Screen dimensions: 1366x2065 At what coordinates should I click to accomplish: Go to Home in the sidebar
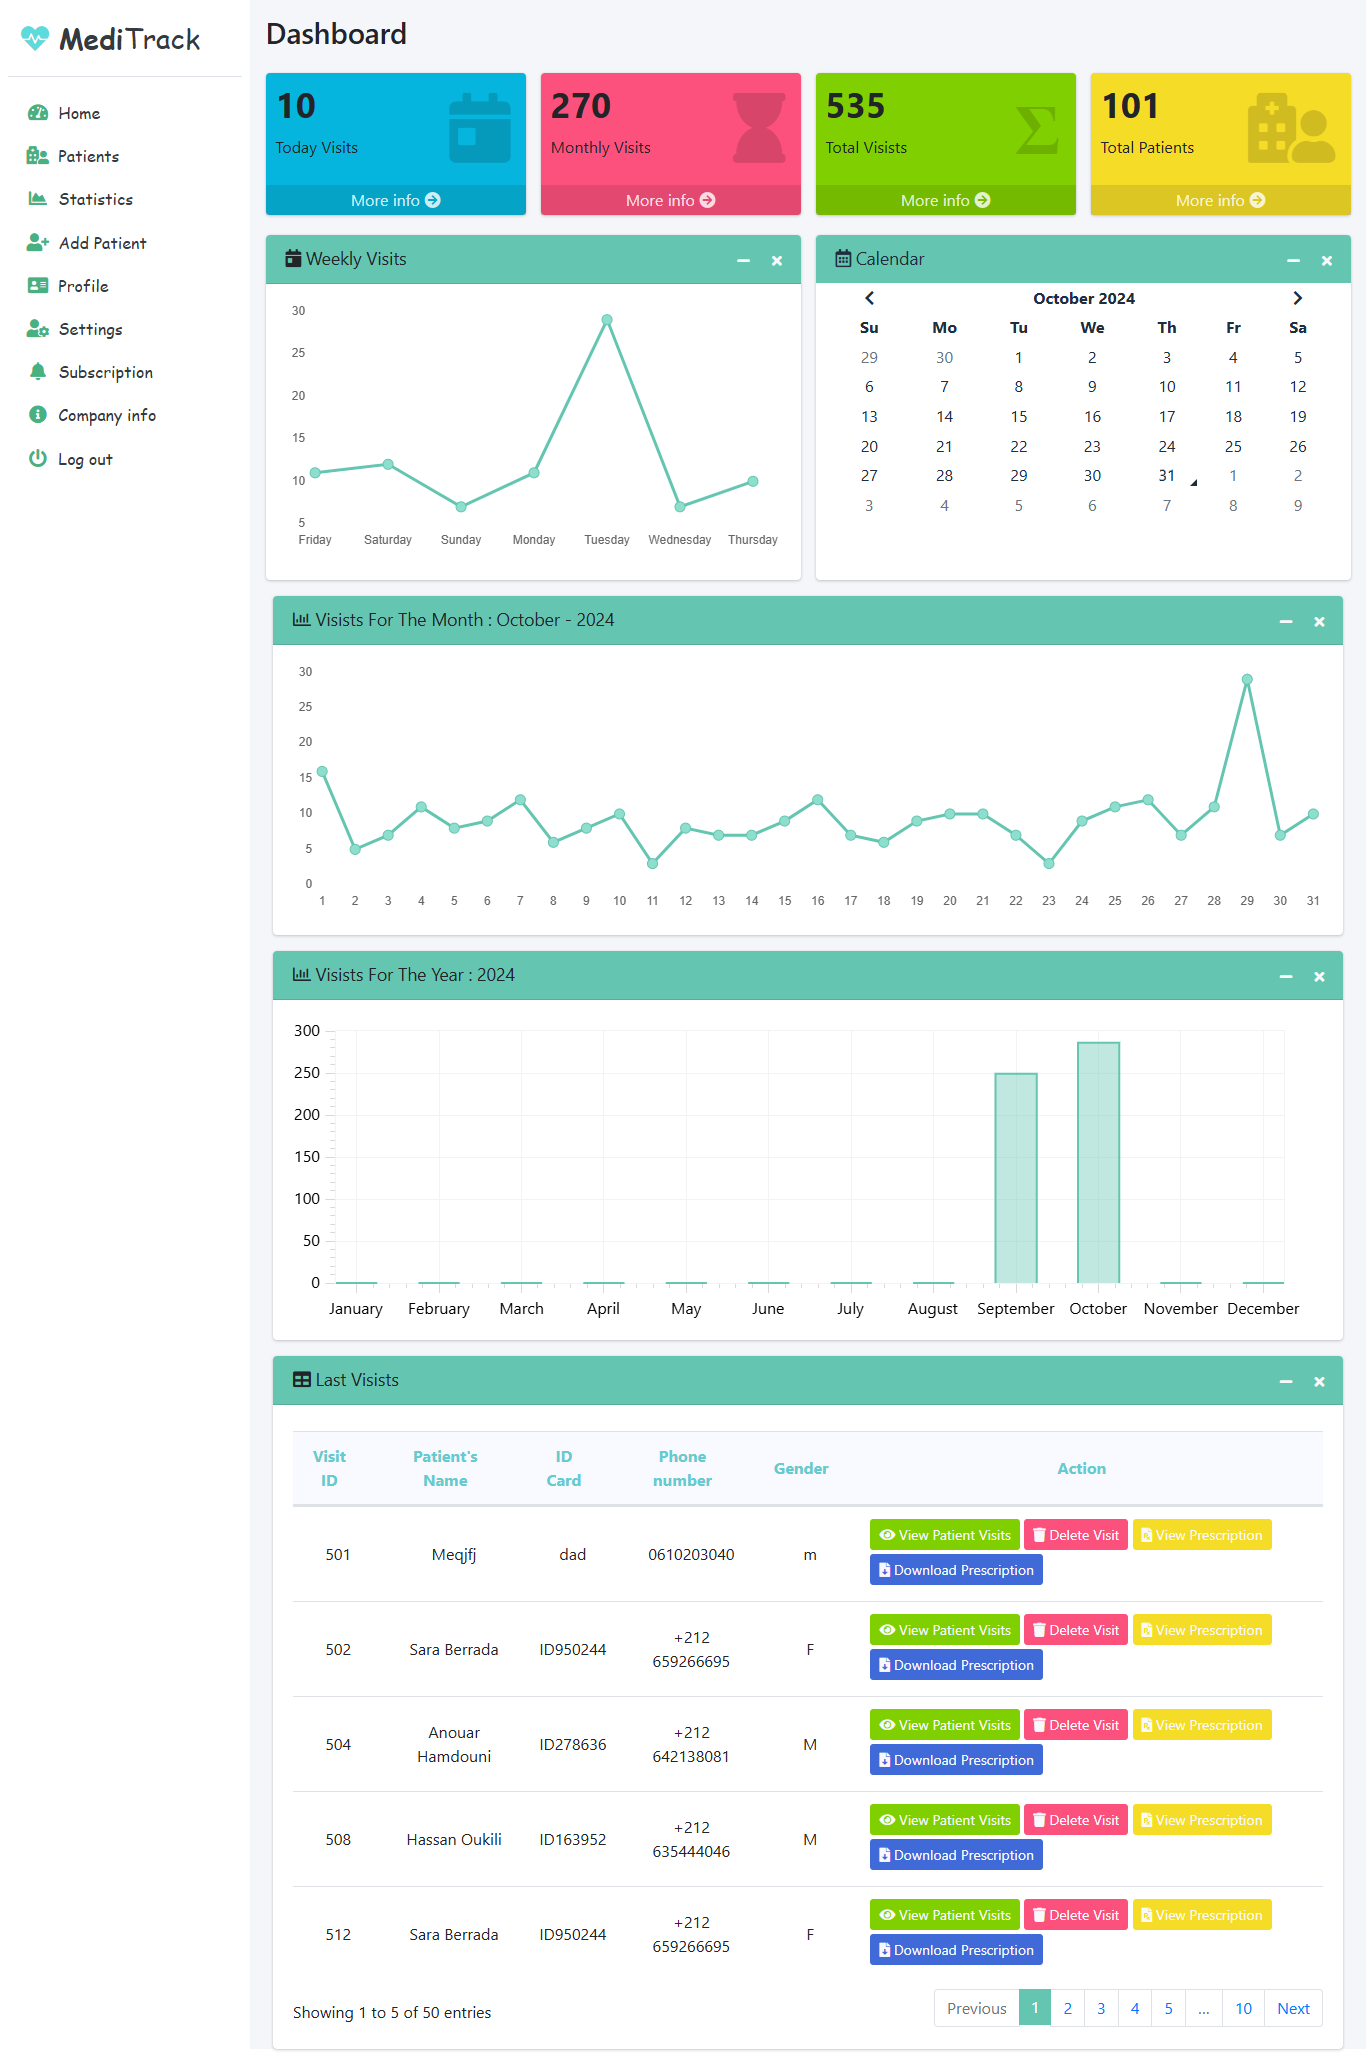click(79, 113)
